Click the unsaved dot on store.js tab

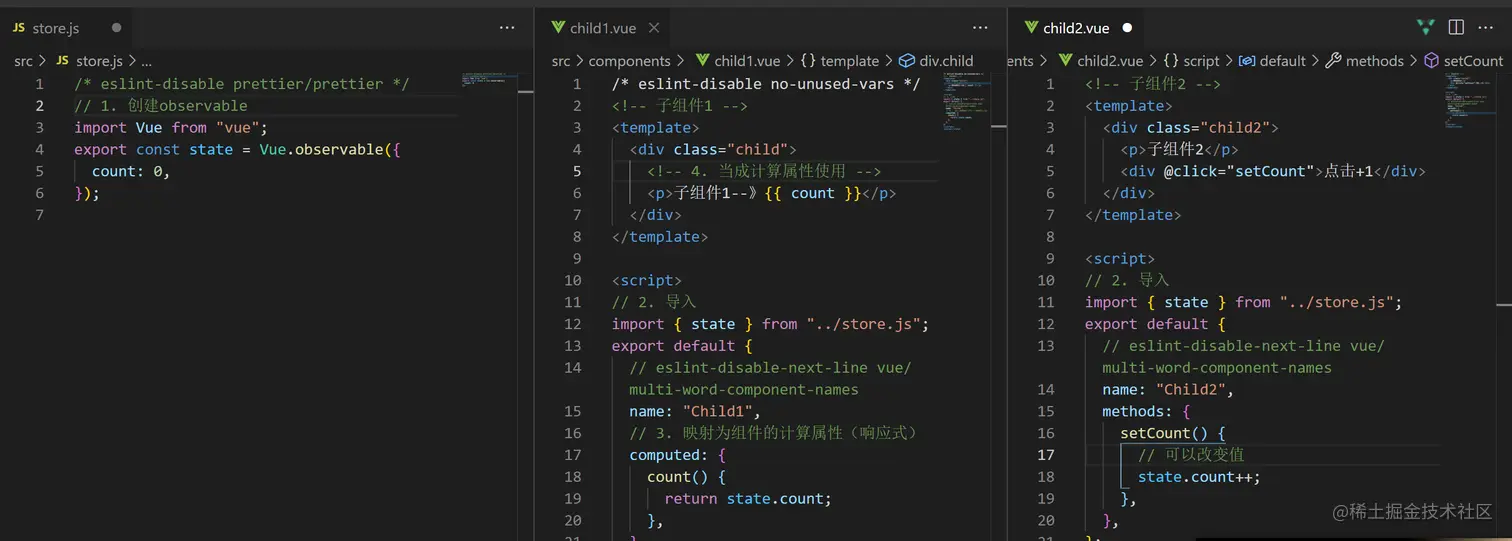click(117, 28)
